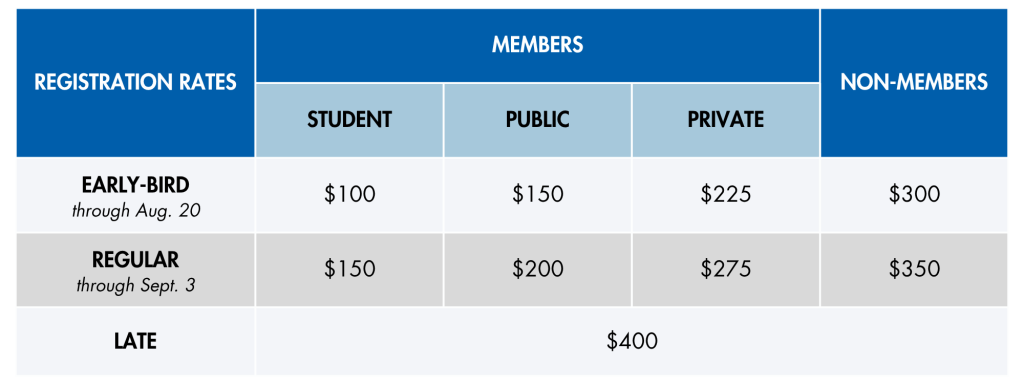
Task: Click the REGISTRATION RATES header cell
Action: pyautogui.click(x=135, y=83)
